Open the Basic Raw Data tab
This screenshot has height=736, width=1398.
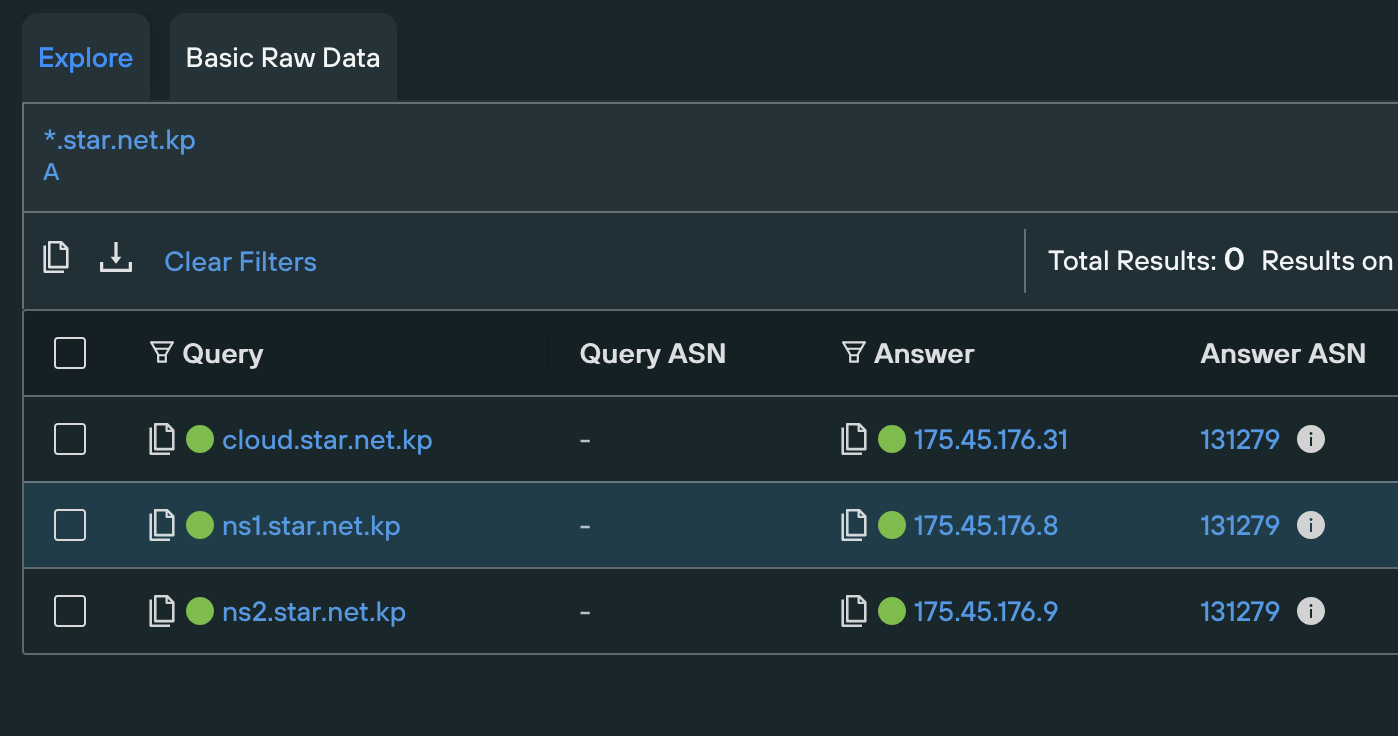point(283,58)
